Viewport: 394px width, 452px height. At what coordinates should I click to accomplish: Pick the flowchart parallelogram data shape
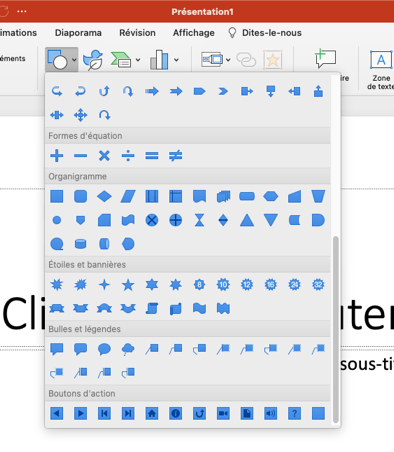pyautogui.click(x=128, y=196)
